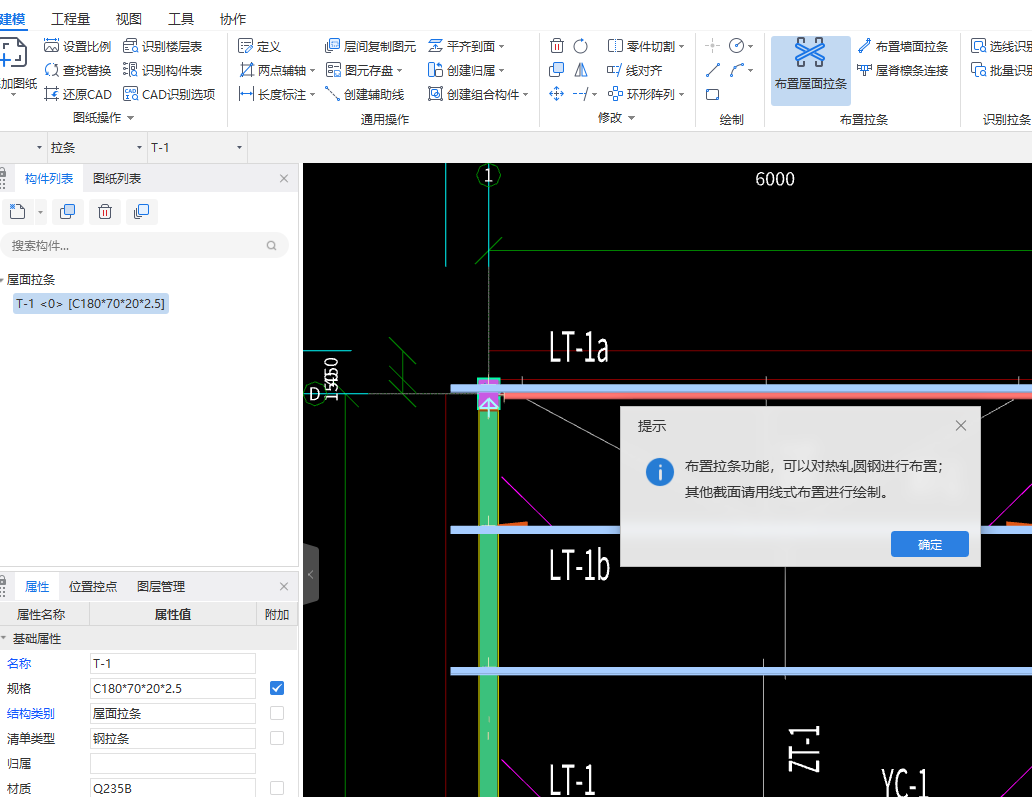Click 还原CAD tool
The image size is (1032, 797).
tap(77, 94)
